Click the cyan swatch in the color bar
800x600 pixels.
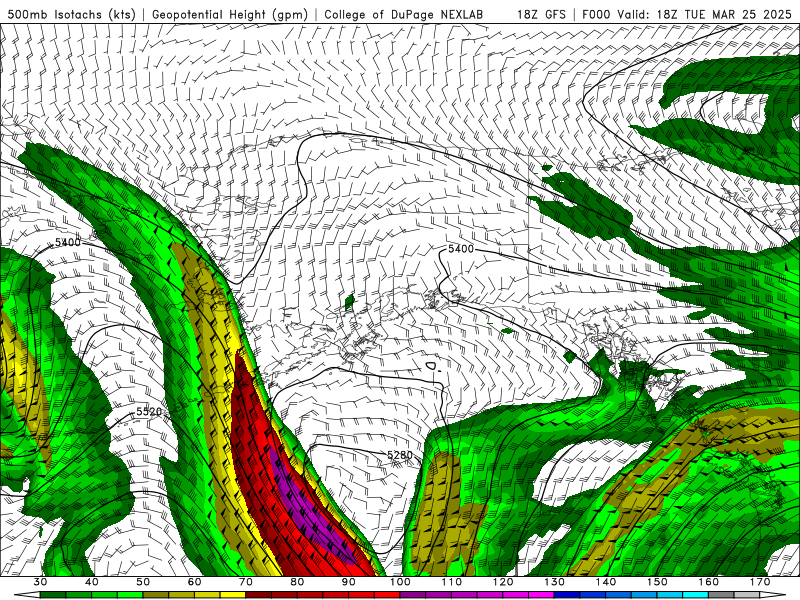(x=695, y=595)
